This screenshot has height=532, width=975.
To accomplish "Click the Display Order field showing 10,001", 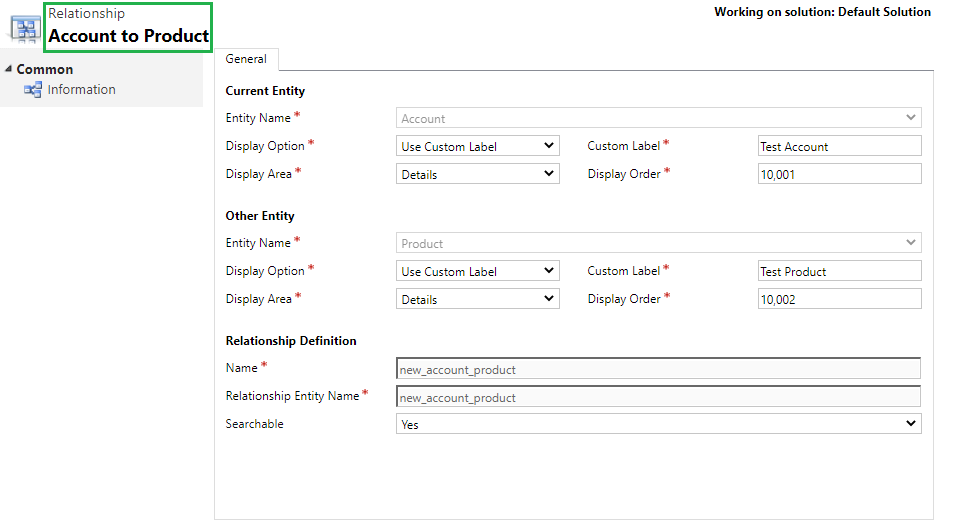I will coord(839,174).
